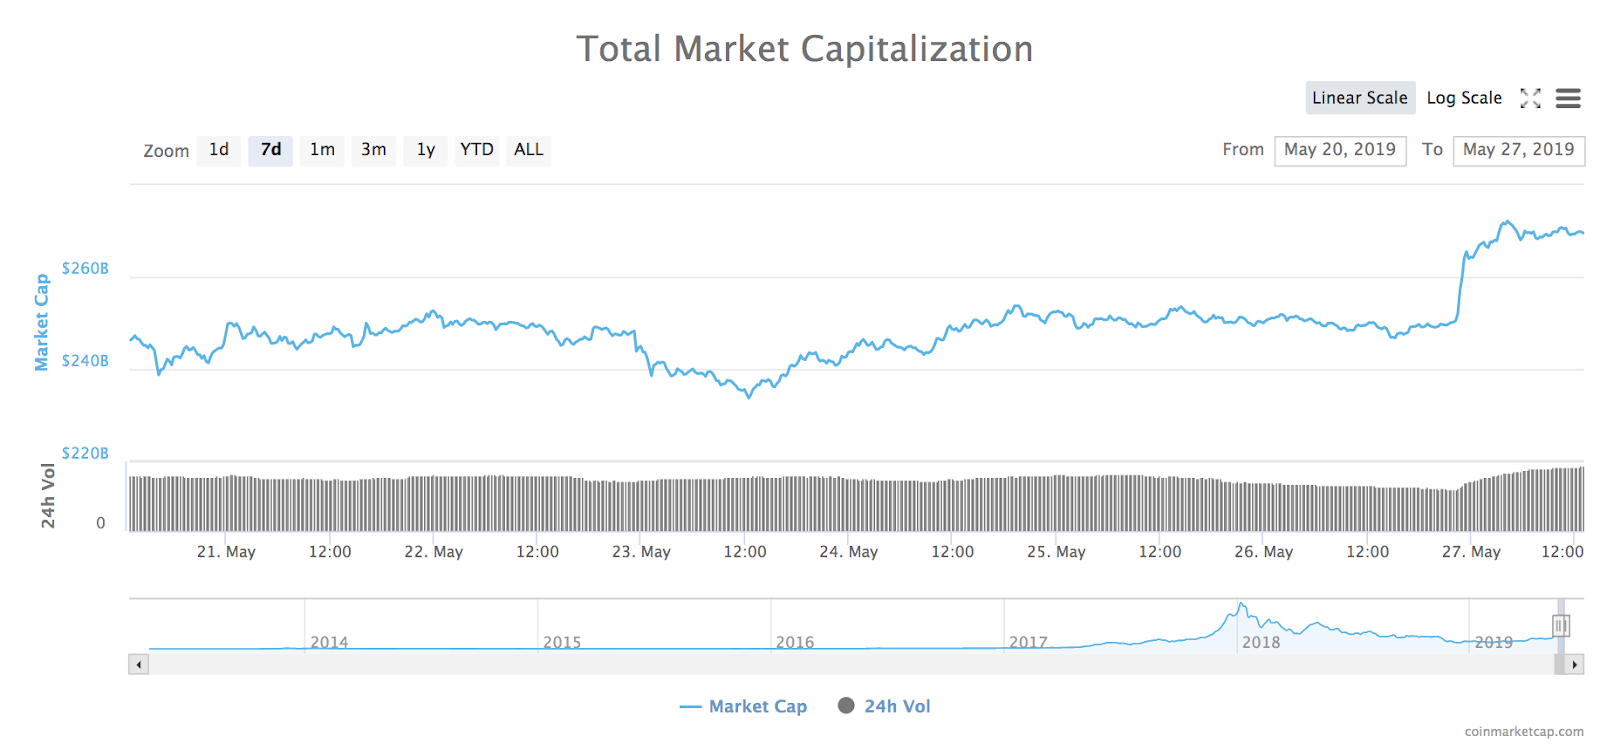This screenshot has width=1600, height=750.
Task: Toggle the 24h Vol legend series
Action: (884, 706)
